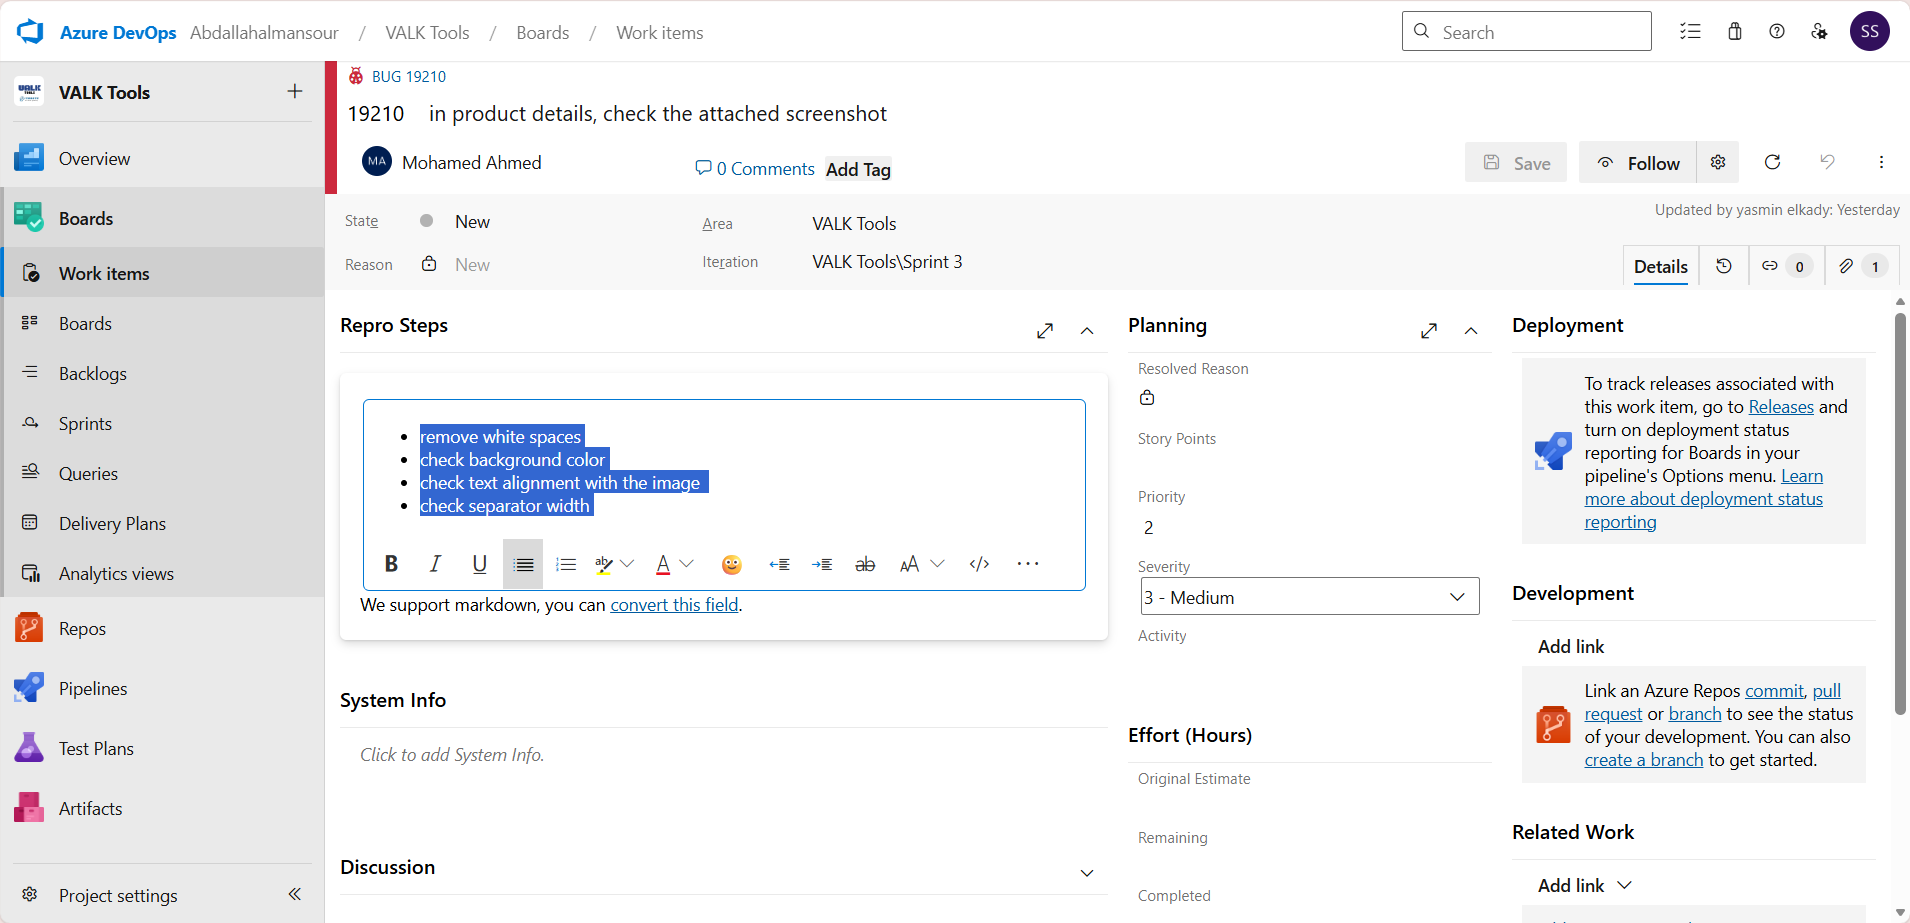This screenshot has width=1910, height=923.
Task: Switch to the Details tab
Action: 1660,267
